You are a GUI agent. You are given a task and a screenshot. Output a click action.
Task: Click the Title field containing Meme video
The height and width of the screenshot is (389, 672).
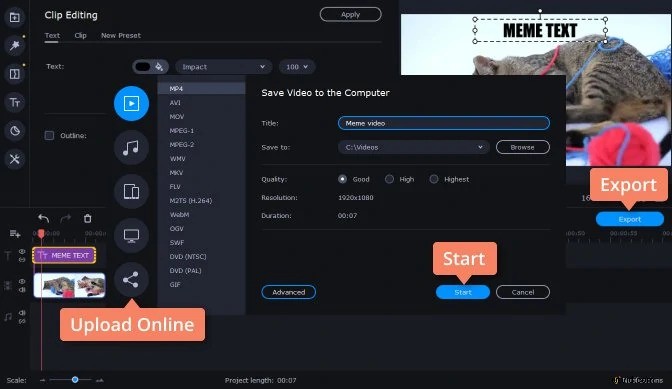click(444, 123)
